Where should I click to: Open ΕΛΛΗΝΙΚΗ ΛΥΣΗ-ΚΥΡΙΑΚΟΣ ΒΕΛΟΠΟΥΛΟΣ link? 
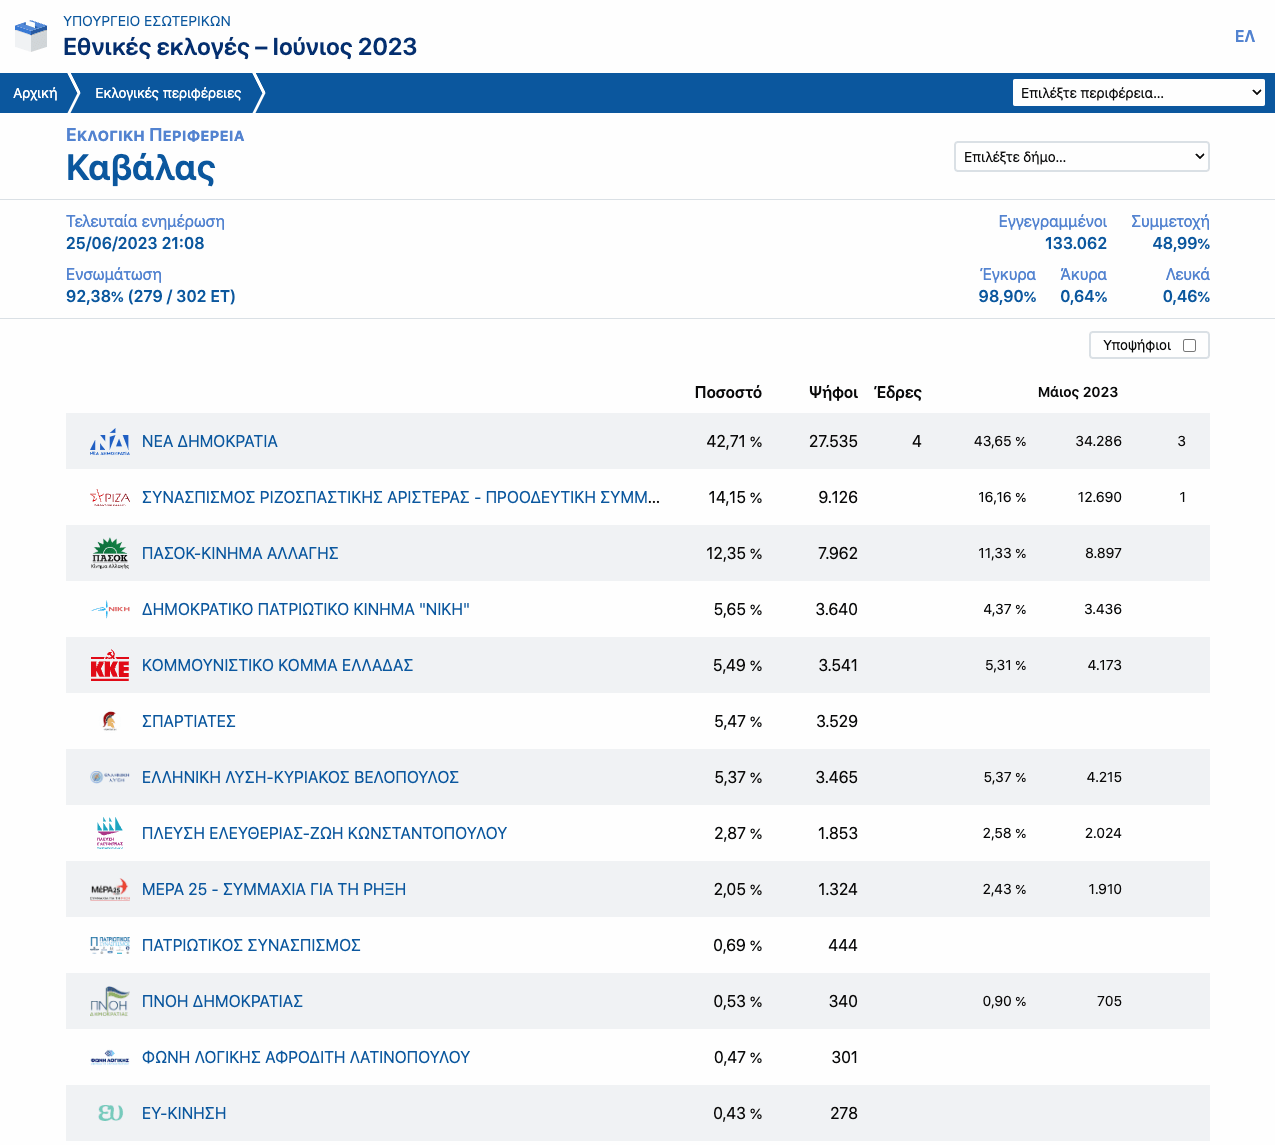(301, 777)
